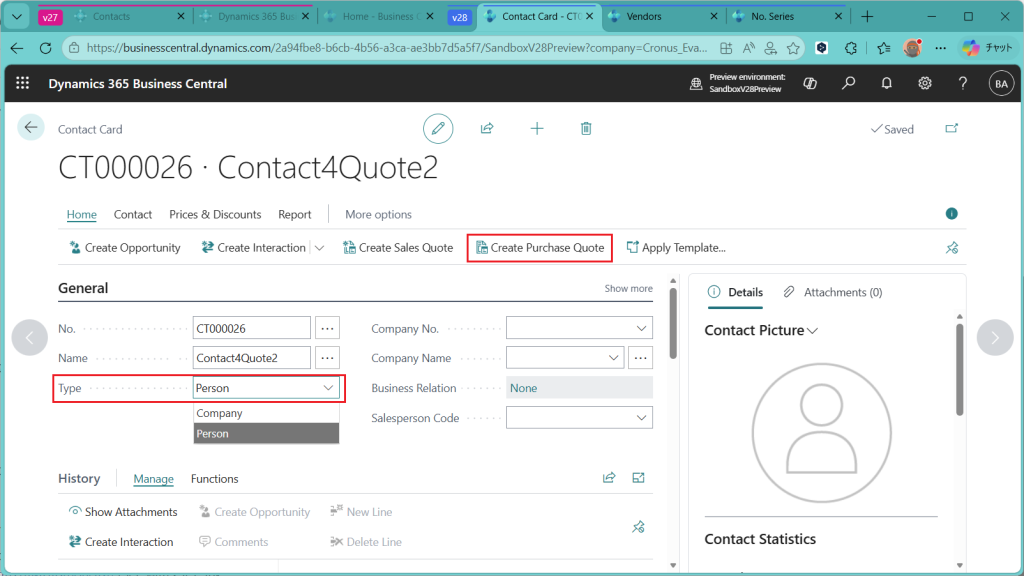
Task: Click the back arrow button
Action: pyautogui.click(x=31, y=127)
